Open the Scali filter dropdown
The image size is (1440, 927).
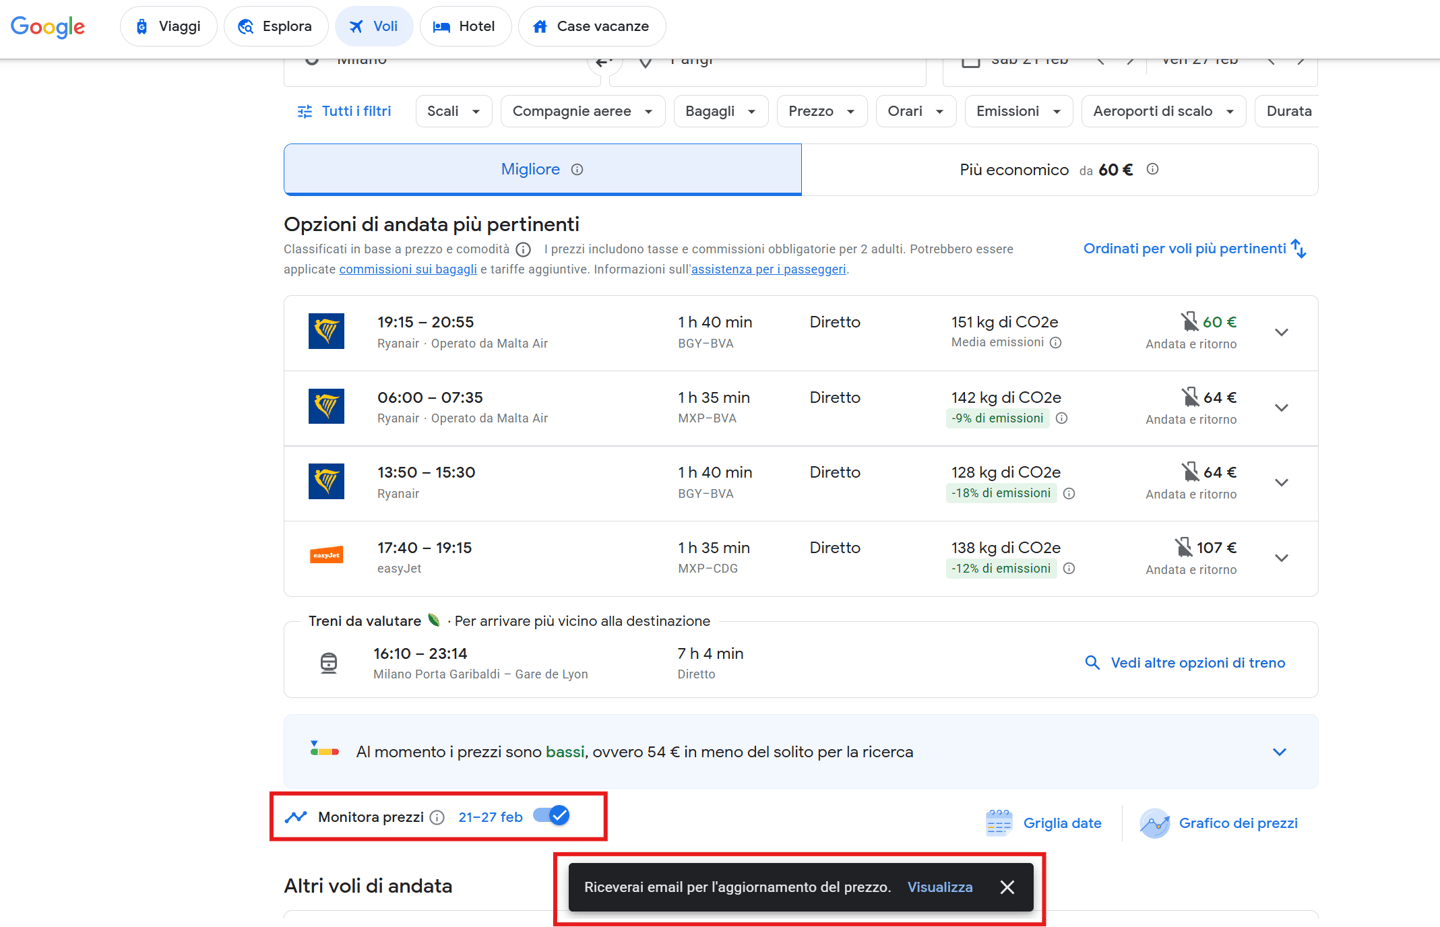453,111
